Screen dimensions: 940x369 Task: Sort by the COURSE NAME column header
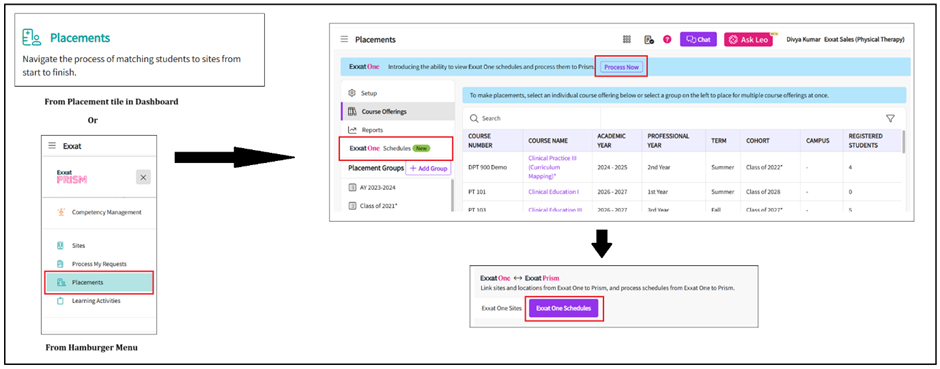pyautogui.click(x=548, y=141)
